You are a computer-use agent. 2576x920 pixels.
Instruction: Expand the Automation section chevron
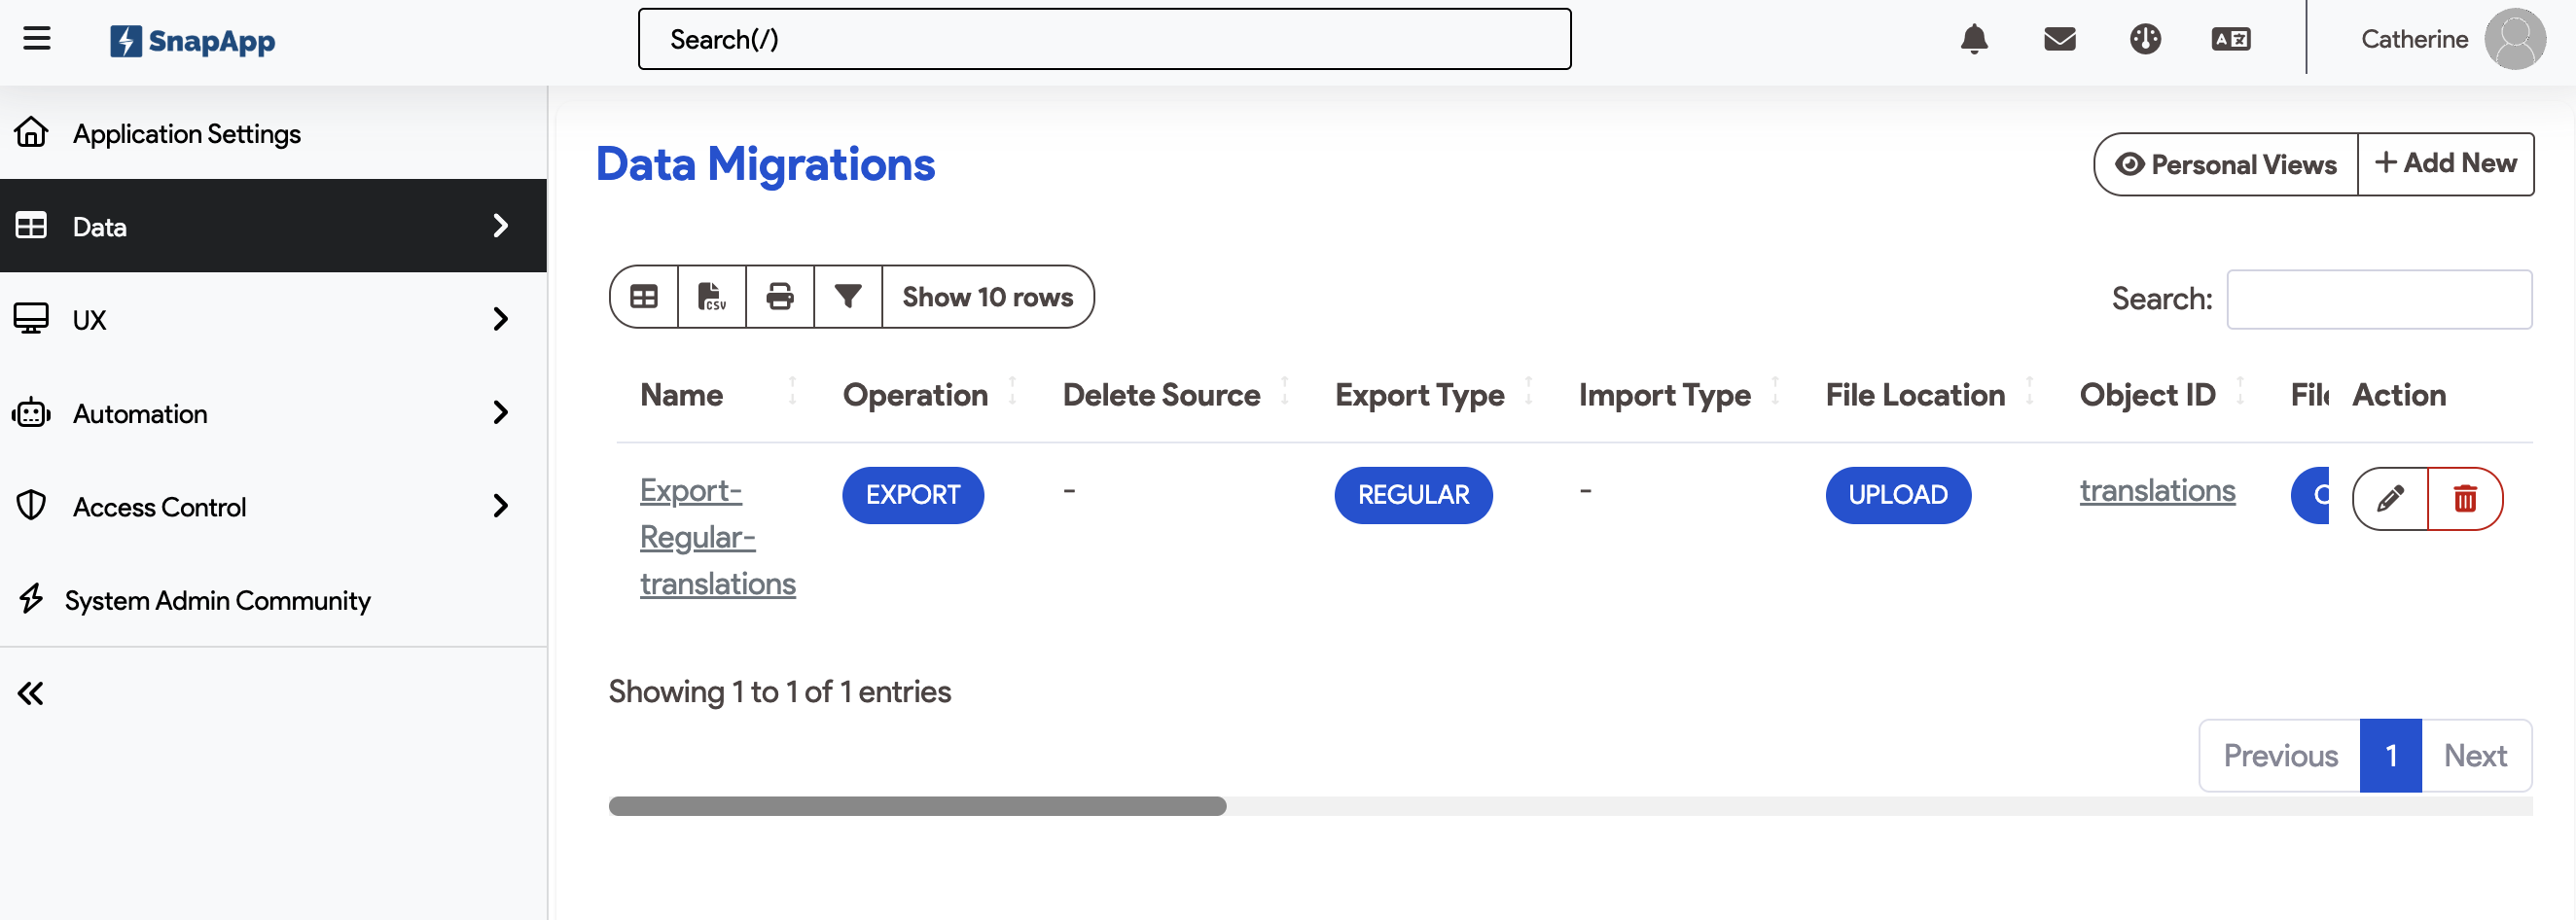pos(500,413)
